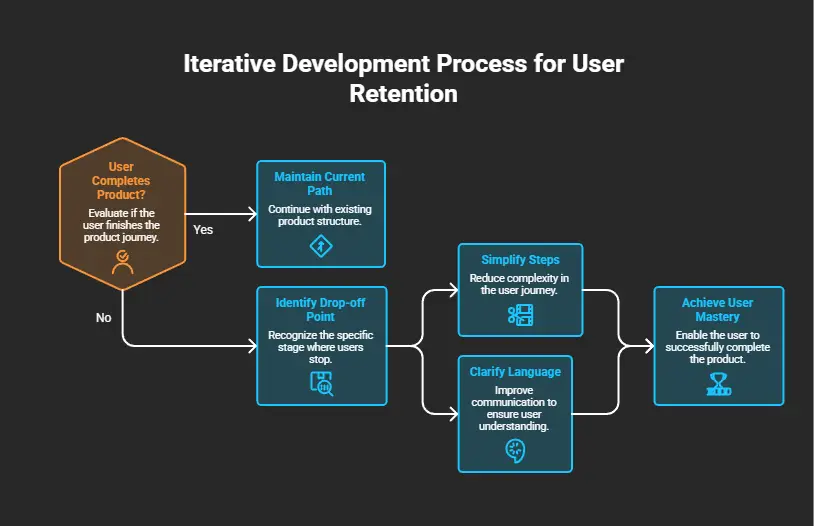
Task: Click 'Continue with existing product structure.' text
Action: tap(320, 215)
